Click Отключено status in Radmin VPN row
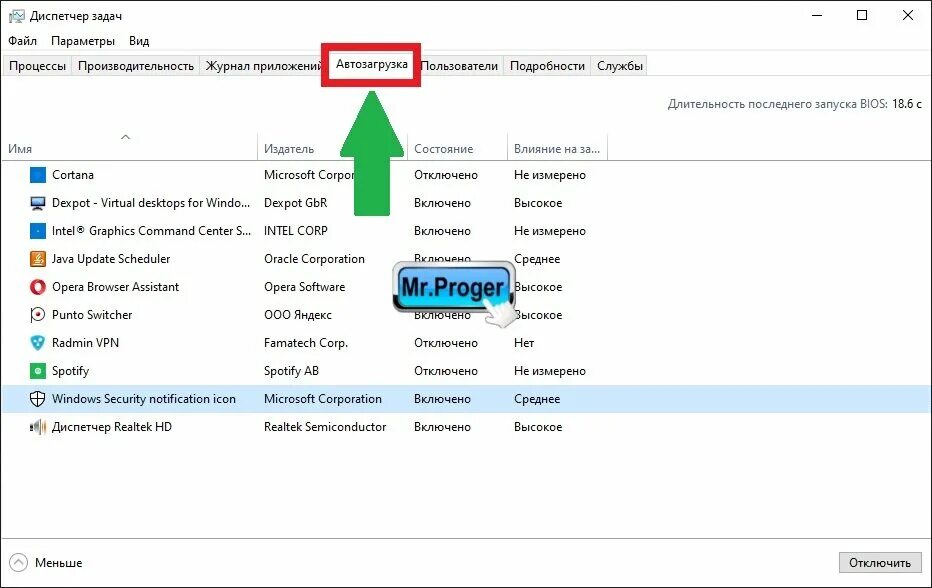The width and height of the screenshot is (932, 588). pos(446,343)
